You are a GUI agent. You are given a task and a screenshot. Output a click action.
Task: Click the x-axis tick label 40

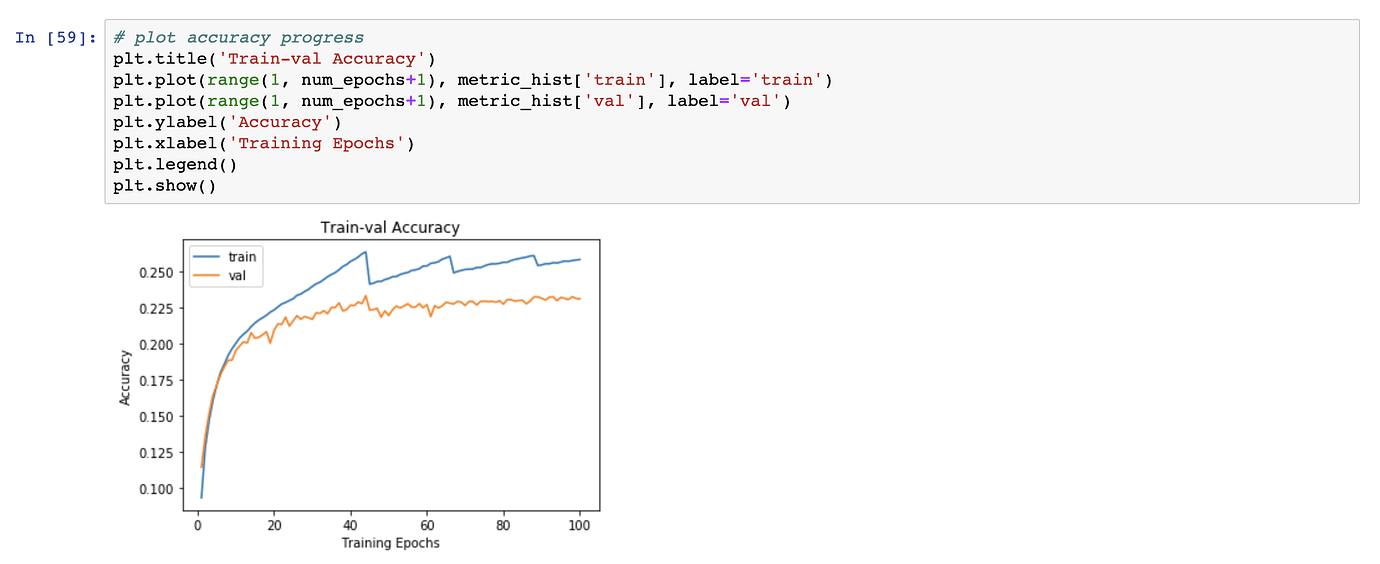pyautogui.click(x=351, y=524)
